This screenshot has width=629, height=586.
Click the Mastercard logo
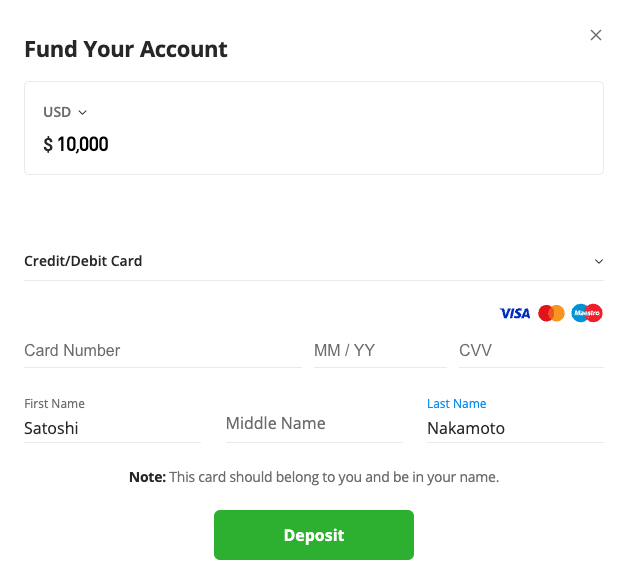[x=551, y=314]
